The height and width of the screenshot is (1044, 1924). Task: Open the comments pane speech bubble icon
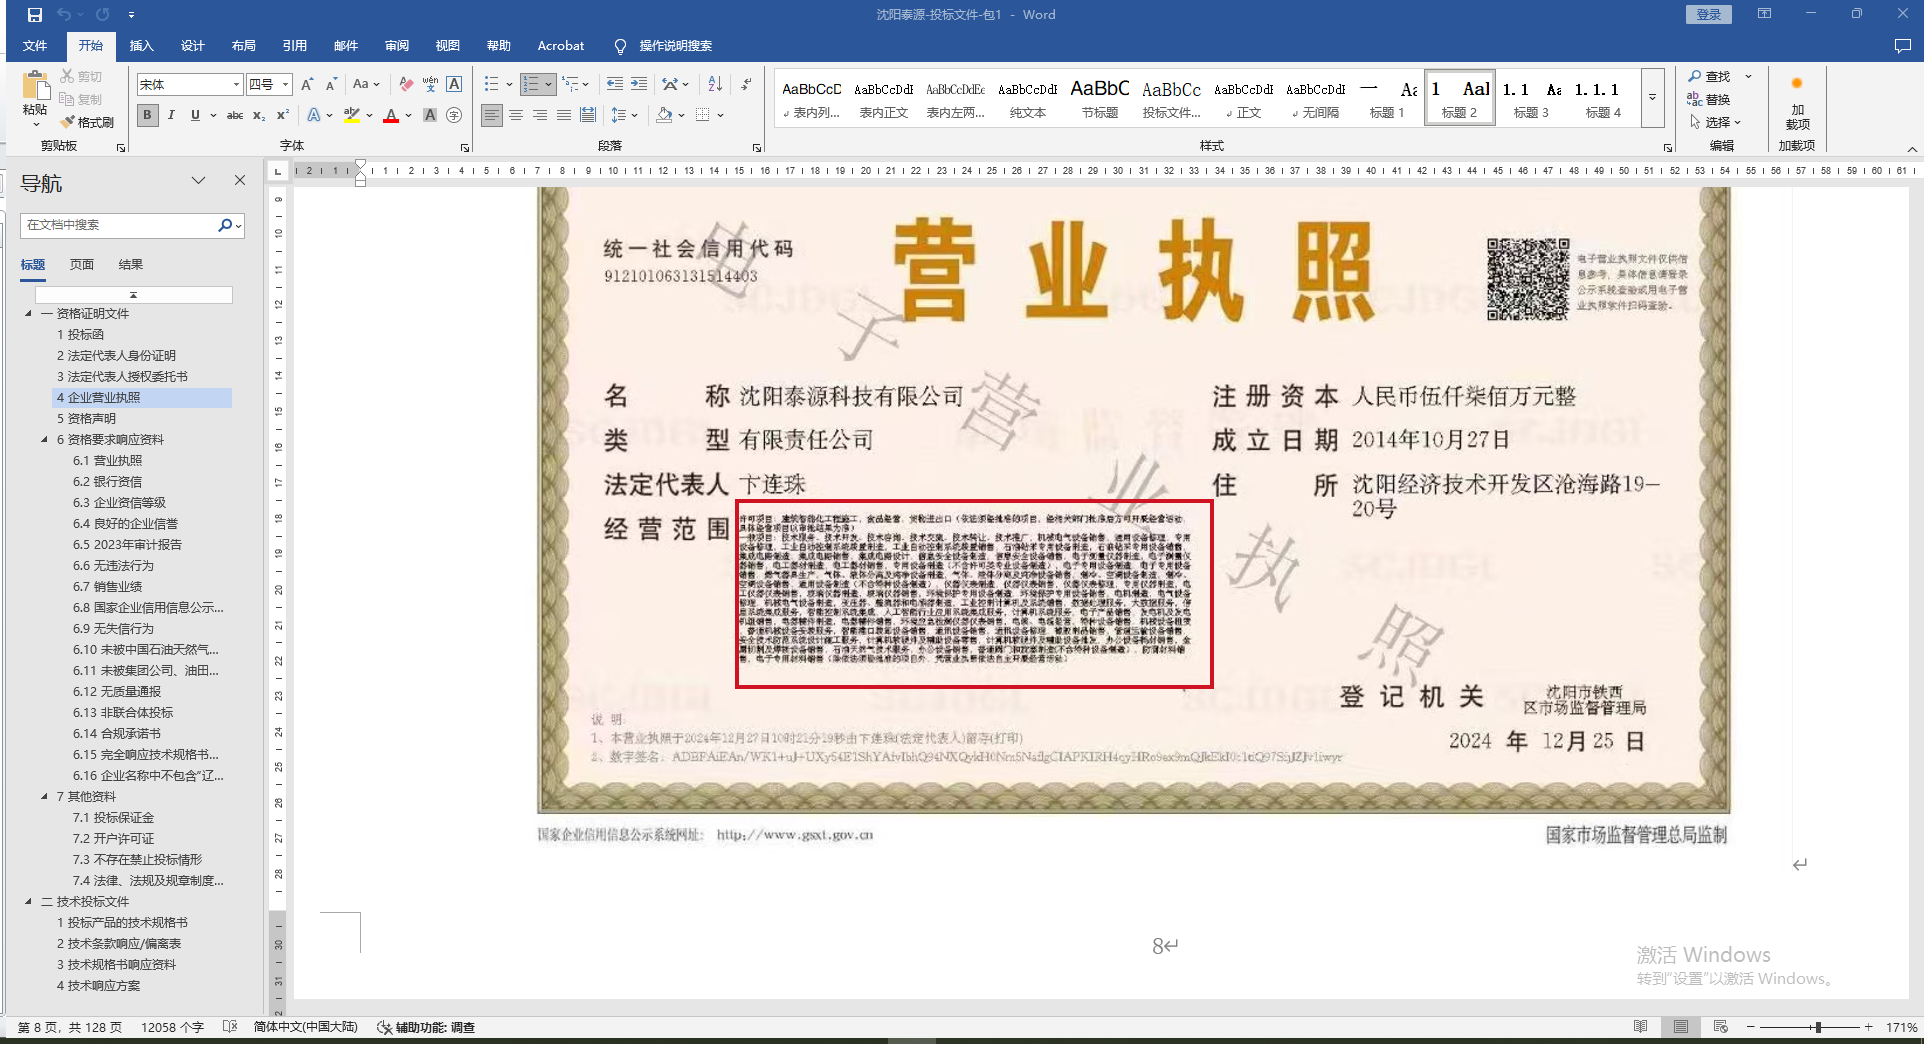pos(1902,46)
